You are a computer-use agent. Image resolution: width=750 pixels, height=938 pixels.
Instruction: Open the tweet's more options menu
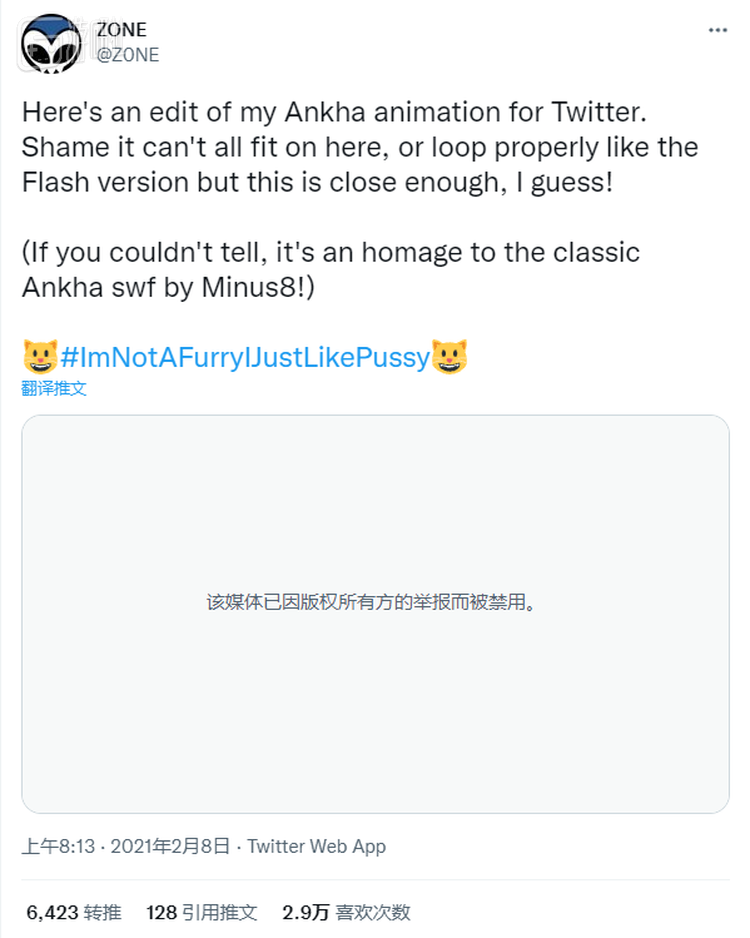718,30
